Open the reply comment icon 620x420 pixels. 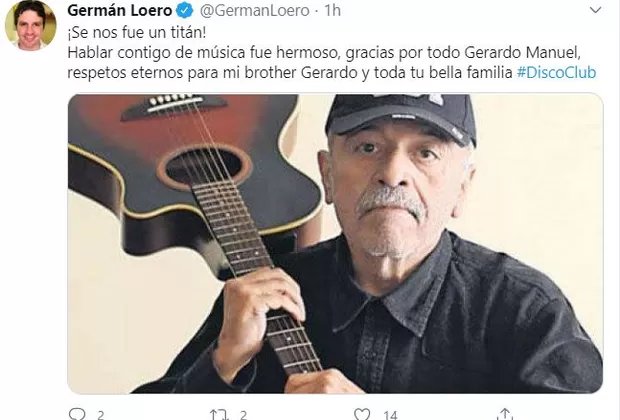(77, 414)
